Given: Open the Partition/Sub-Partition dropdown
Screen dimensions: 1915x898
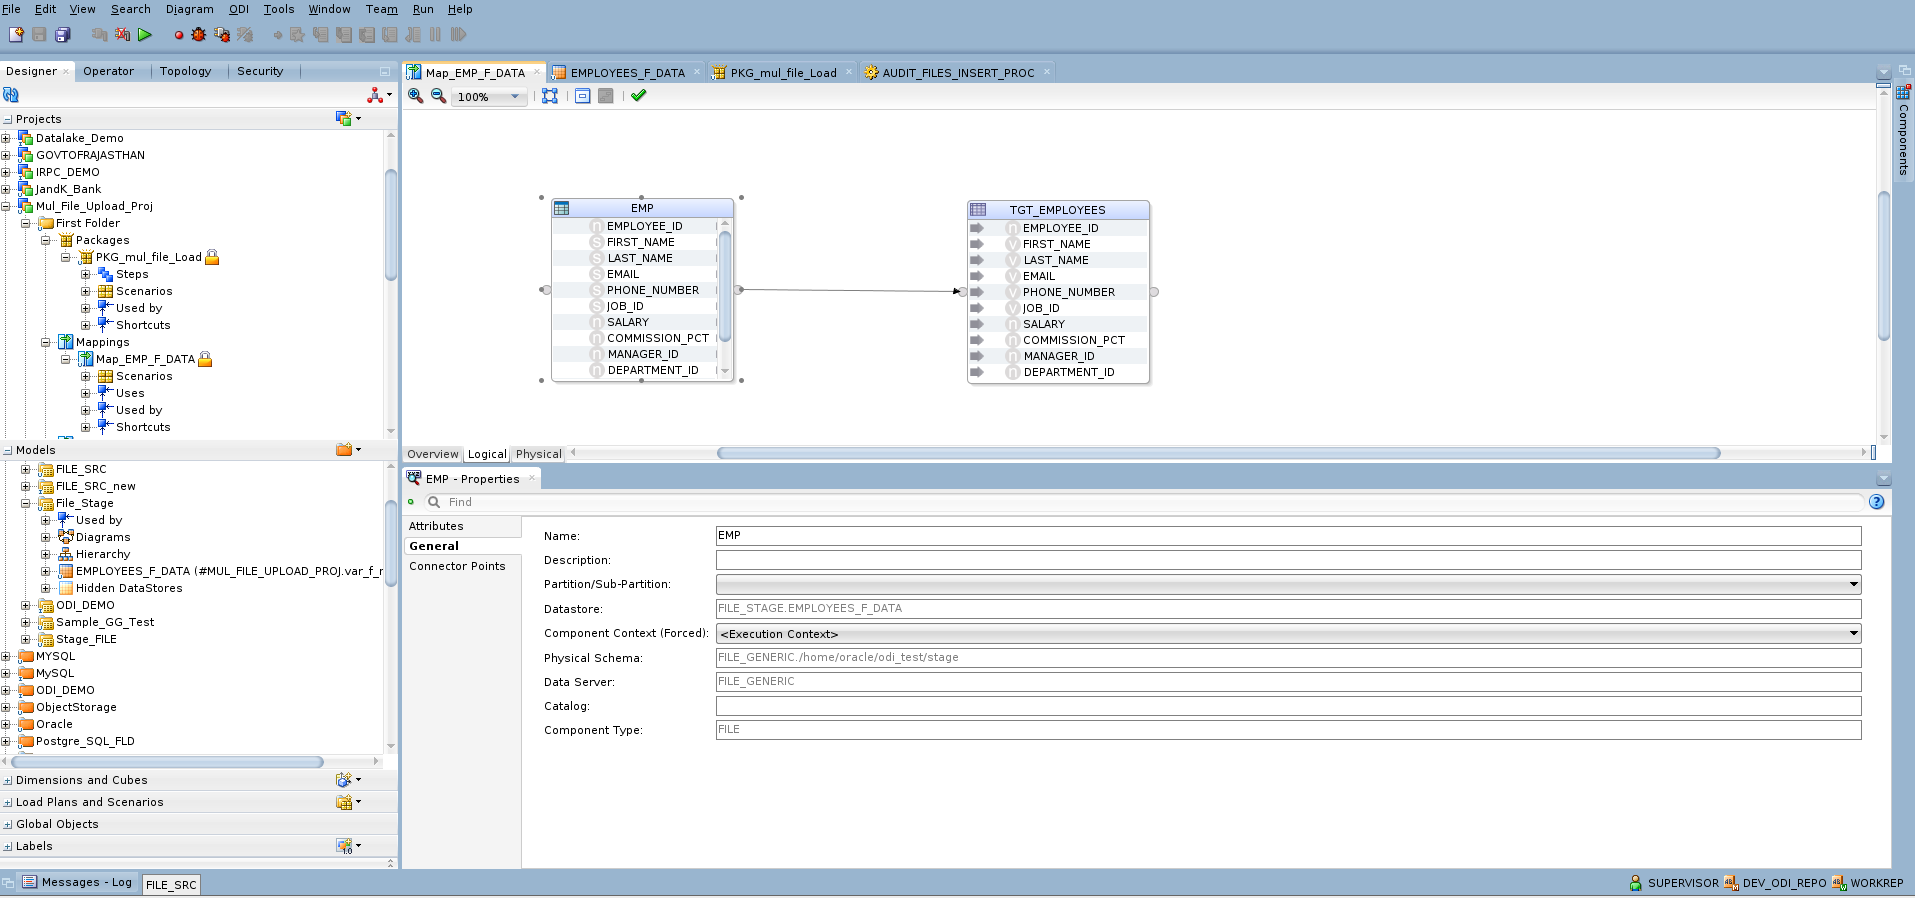Looking at the screenshot, I should pyautogui.click(x=1853, y=584).
